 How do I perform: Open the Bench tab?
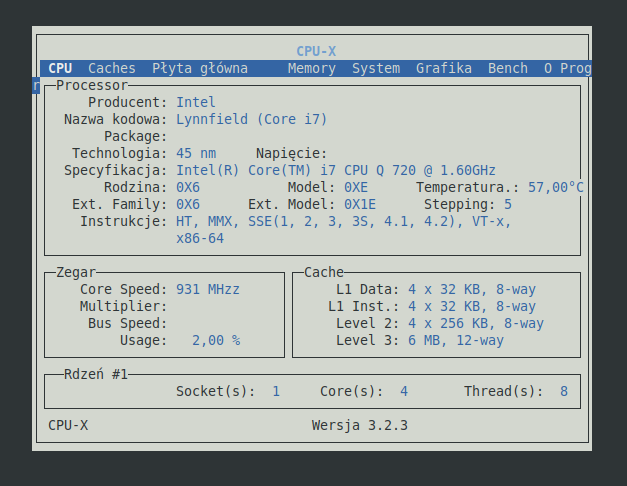(x=508, y=68)
